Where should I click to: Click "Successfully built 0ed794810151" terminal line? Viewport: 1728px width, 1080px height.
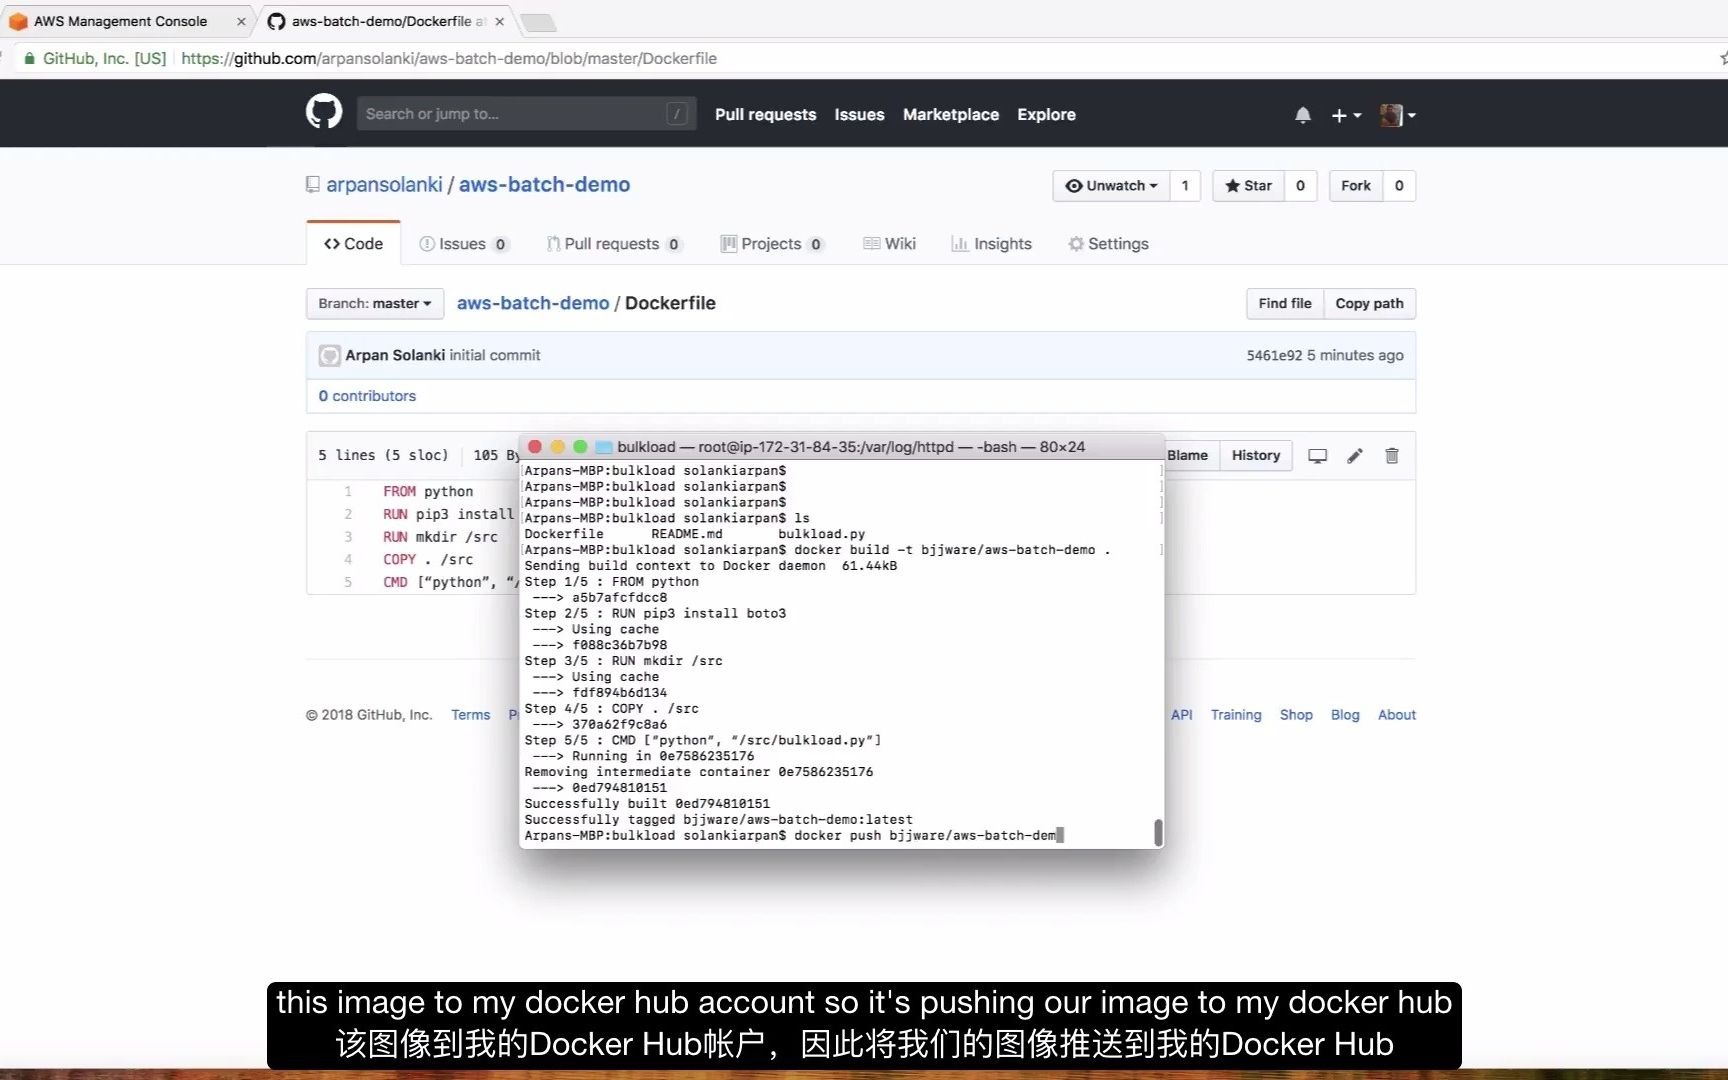click(647, 804)
